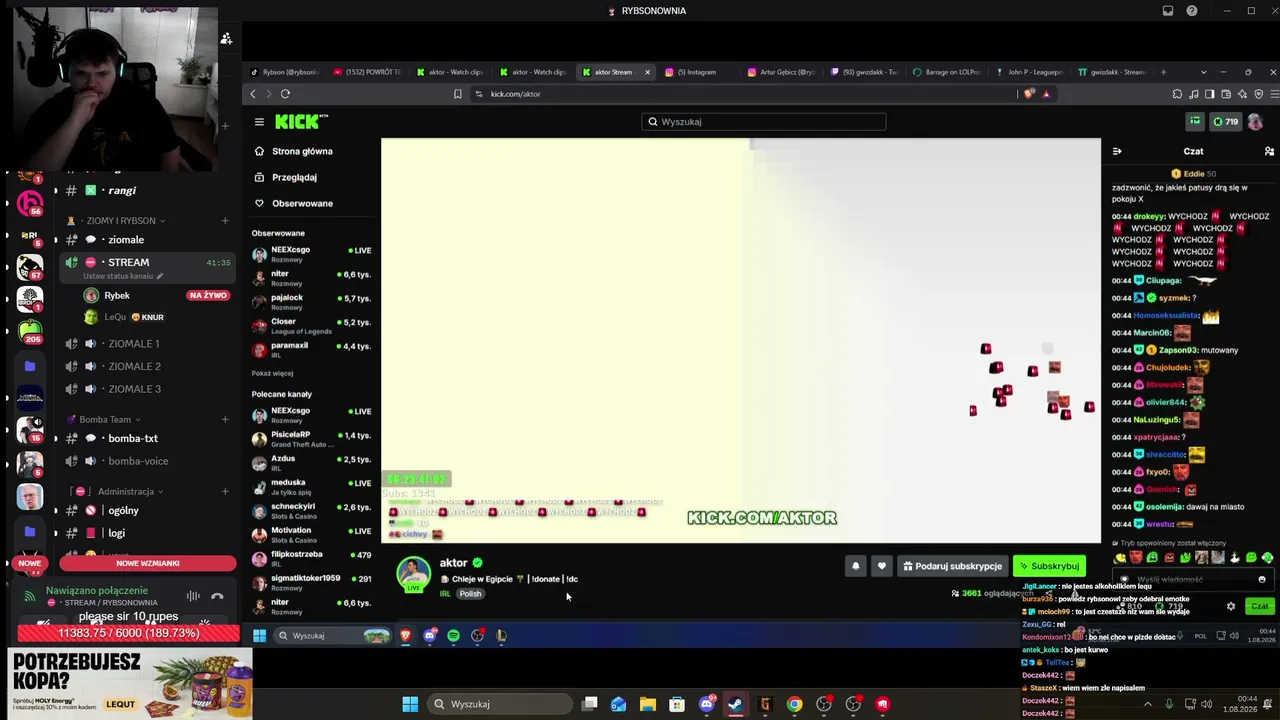Toggle Discord noise suppression icon
The height and width of the screenshot is (720, 1280).
[193, 597]
